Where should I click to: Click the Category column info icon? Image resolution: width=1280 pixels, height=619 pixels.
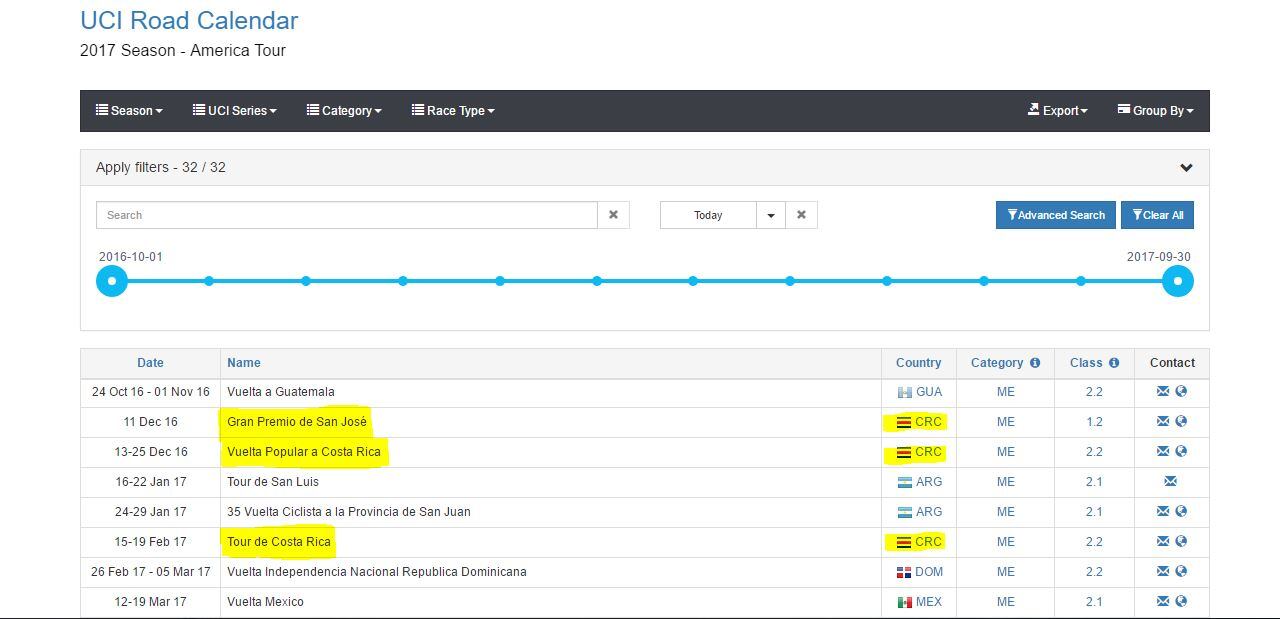(1035, 363)
